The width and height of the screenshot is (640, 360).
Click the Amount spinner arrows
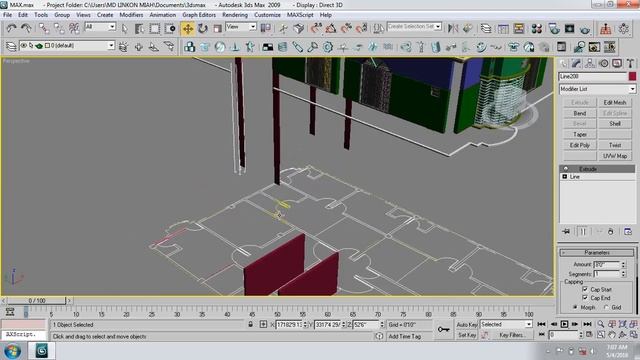[x=623, y=264]
